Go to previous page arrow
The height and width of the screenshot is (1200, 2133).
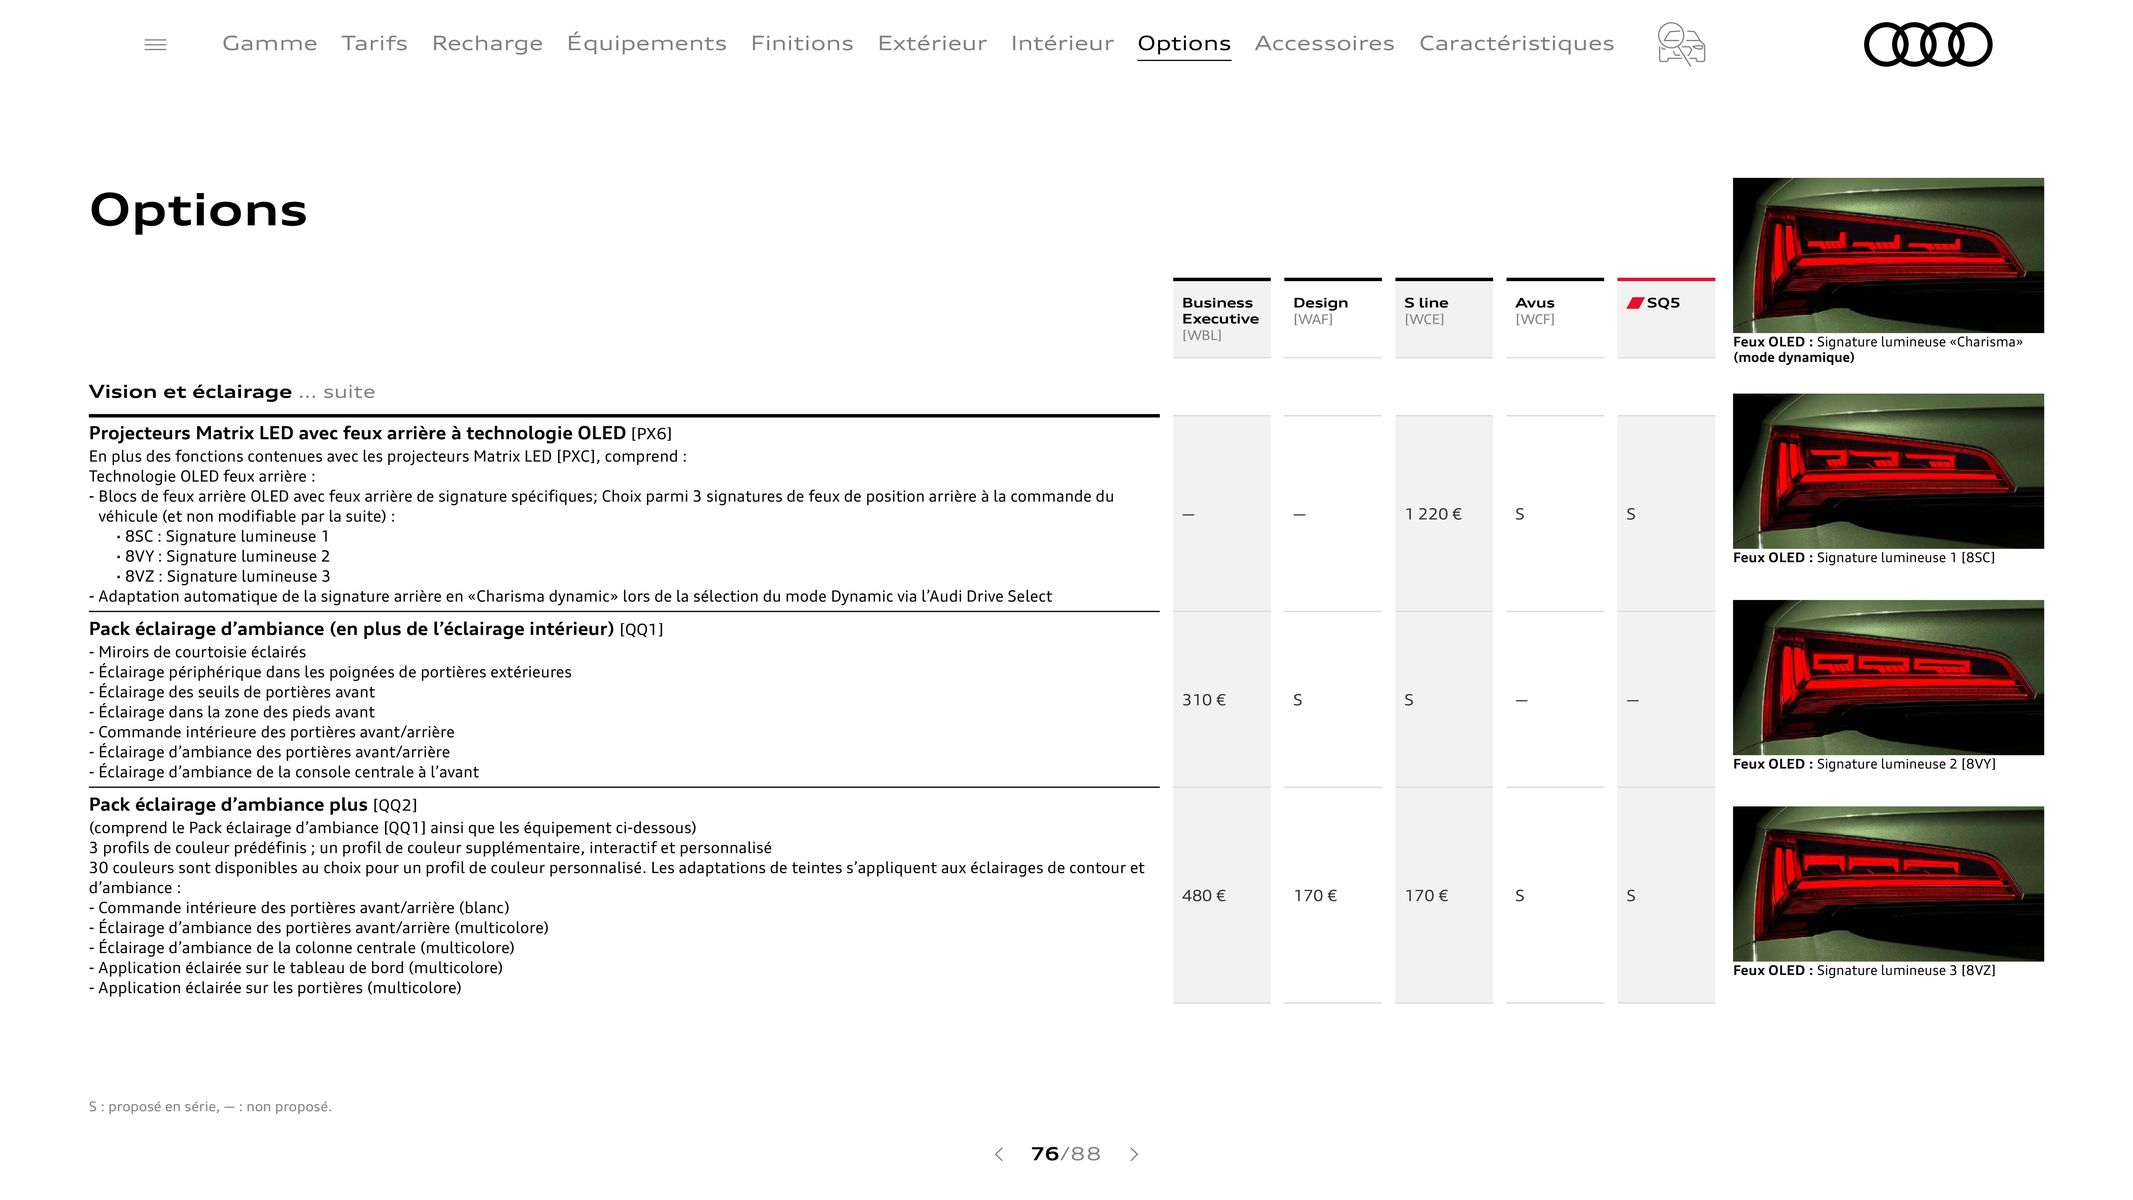coord(998,1154)
